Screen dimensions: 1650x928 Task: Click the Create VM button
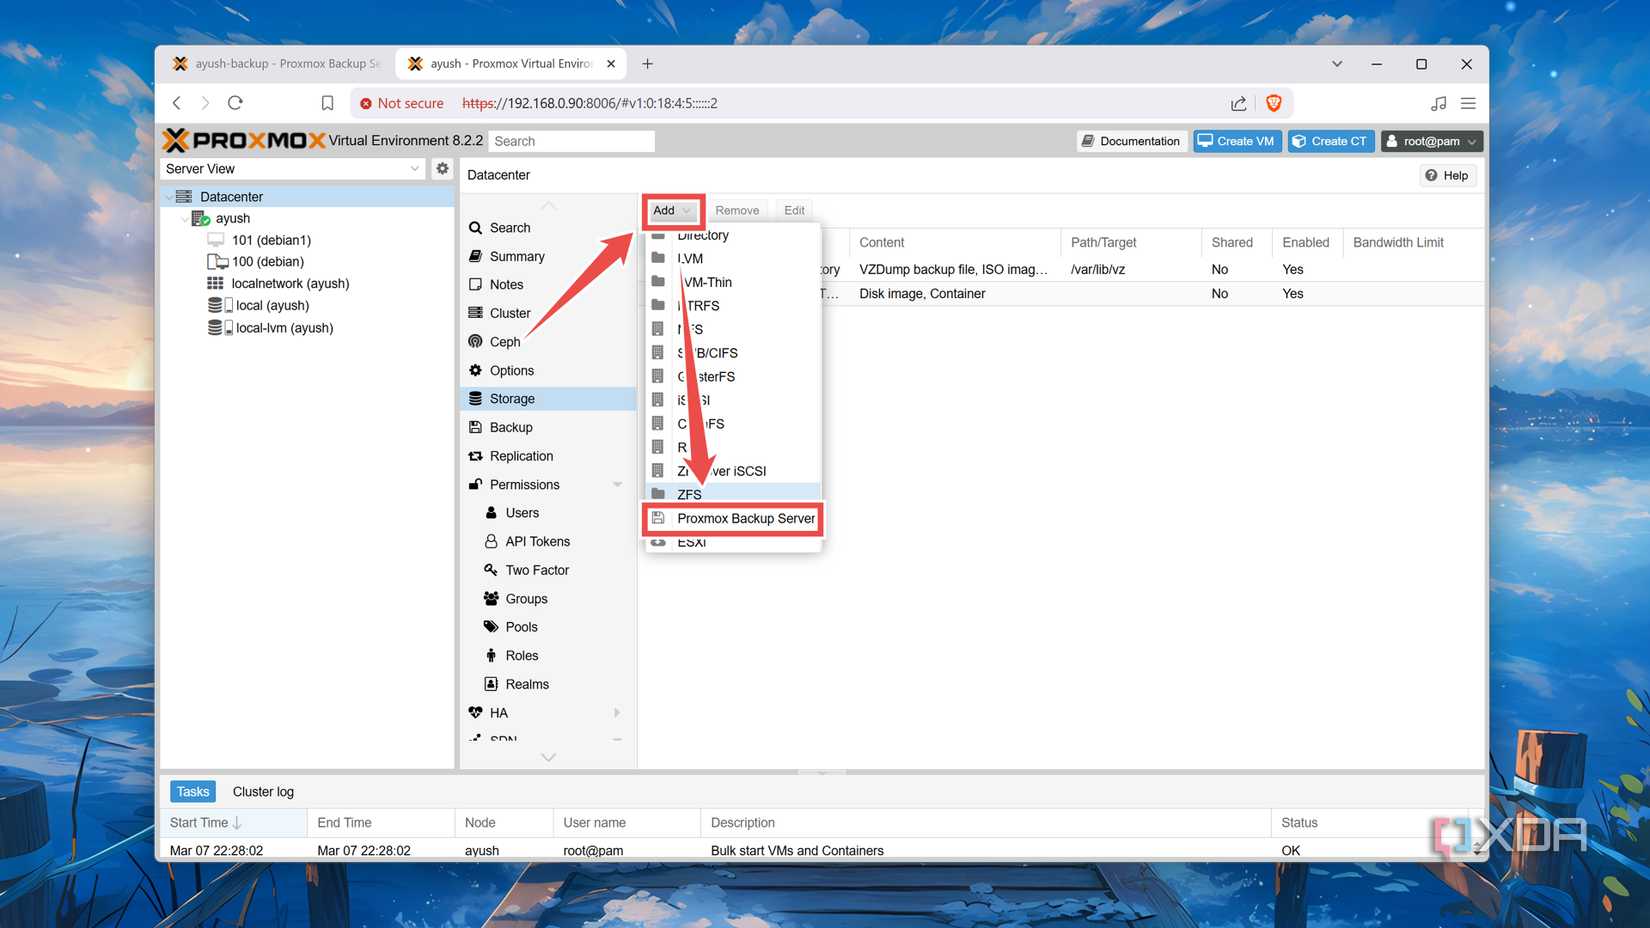coord(1237,142)
